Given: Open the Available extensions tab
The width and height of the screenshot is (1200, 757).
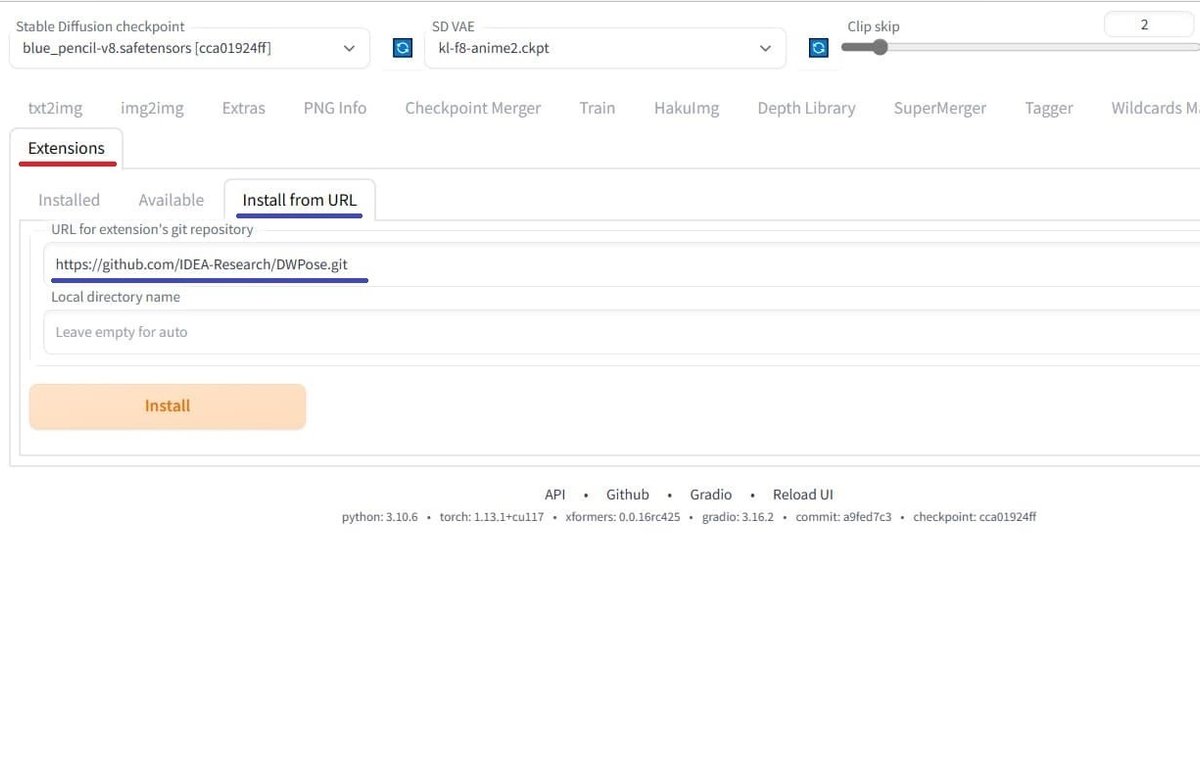Looking at the screenshot, I should click(171, 199).
